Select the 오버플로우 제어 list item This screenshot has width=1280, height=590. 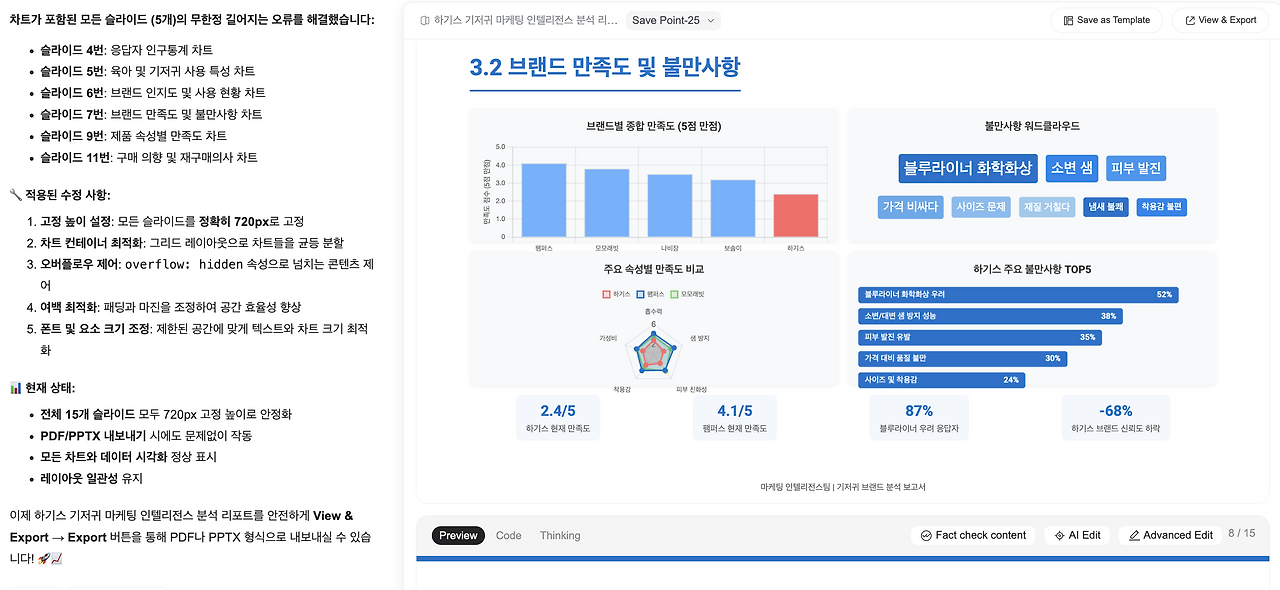coord(207,275)
